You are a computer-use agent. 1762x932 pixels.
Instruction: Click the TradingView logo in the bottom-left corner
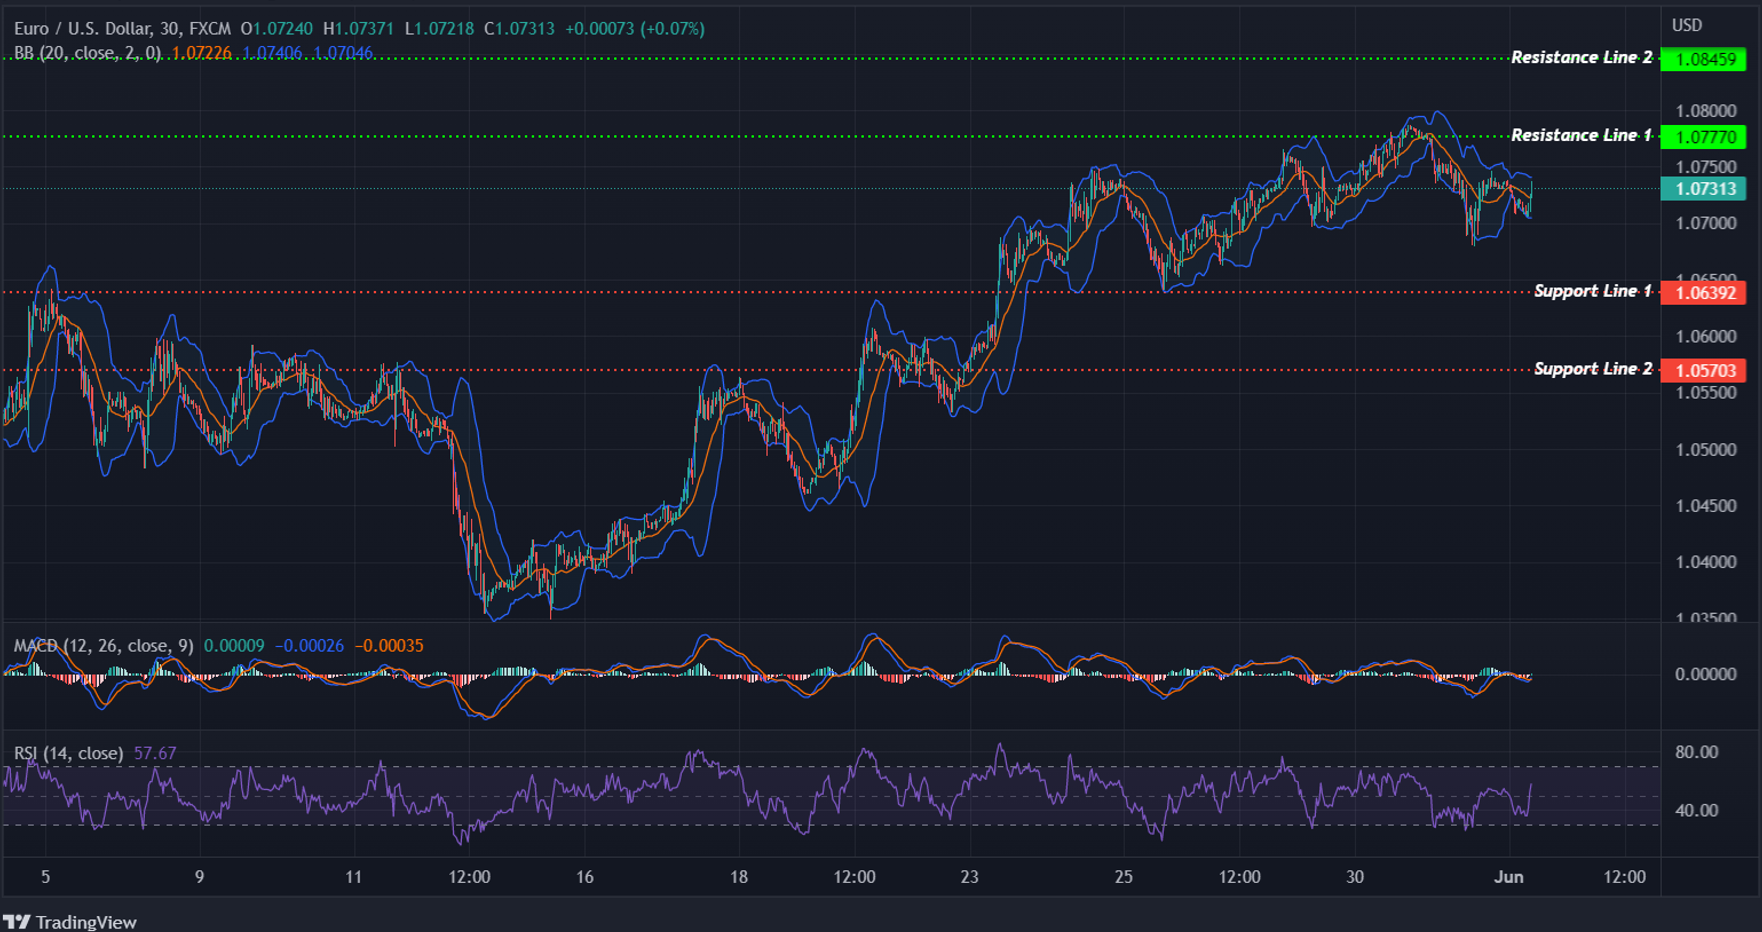click(70, 921)
